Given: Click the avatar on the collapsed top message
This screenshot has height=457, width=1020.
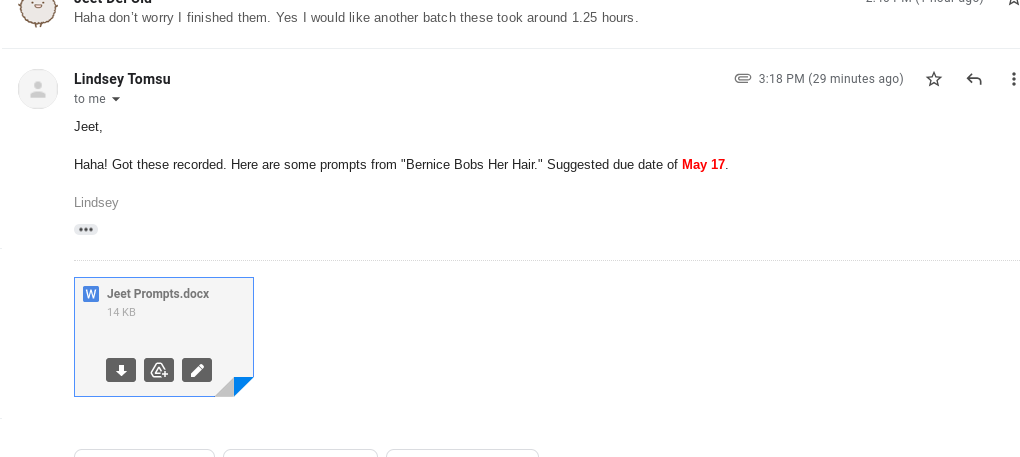Looking at the screenshot, I should pos(38,10).
